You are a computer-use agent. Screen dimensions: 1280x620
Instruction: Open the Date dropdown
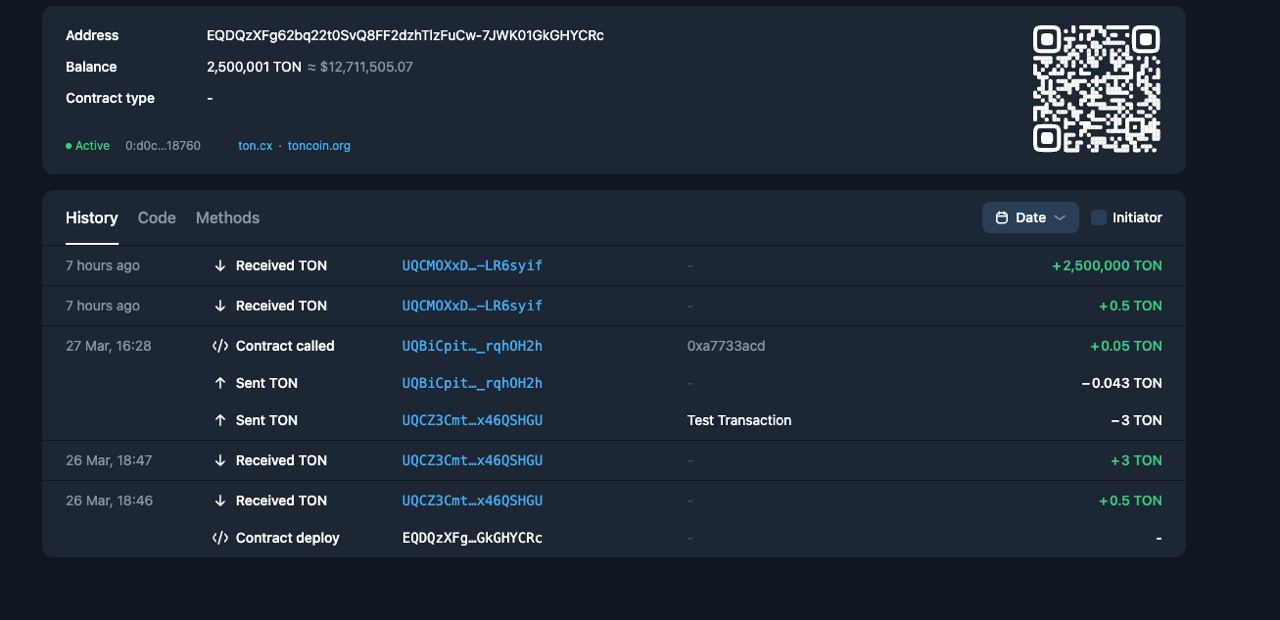point(1029,218)
